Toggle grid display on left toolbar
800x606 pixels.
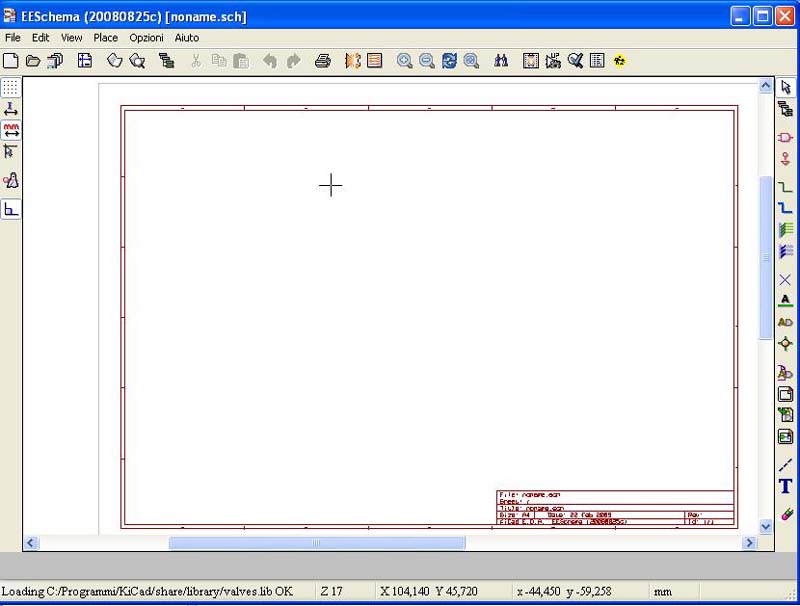pos(11,87)
